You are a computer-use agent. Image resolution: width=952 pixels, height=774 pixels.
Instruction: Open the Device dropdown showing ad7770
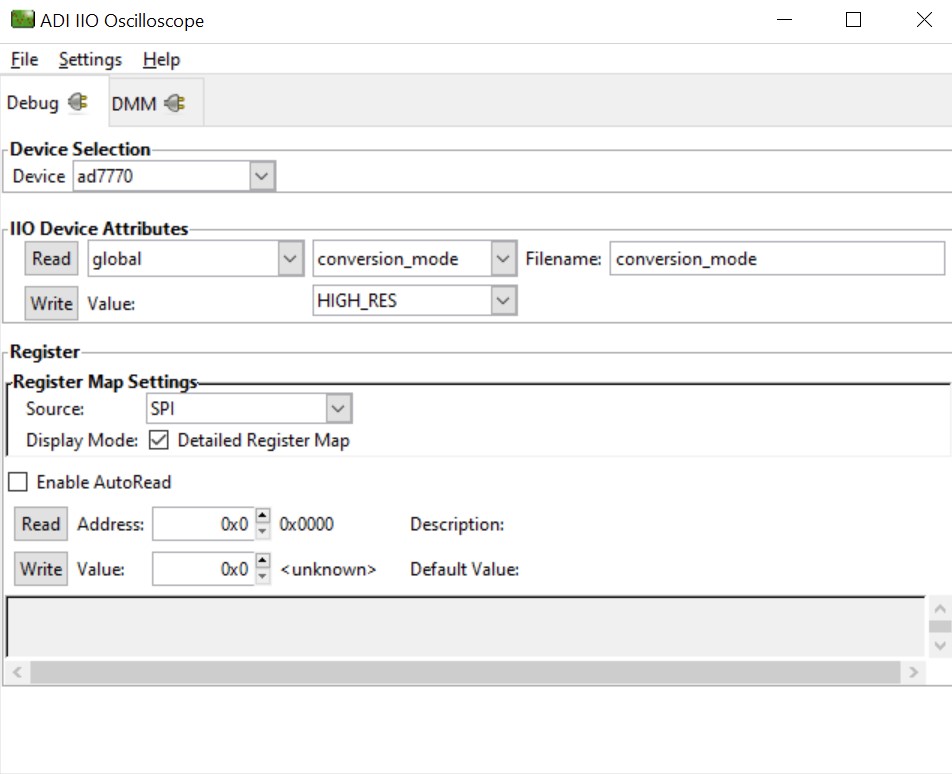click(261, 175)
